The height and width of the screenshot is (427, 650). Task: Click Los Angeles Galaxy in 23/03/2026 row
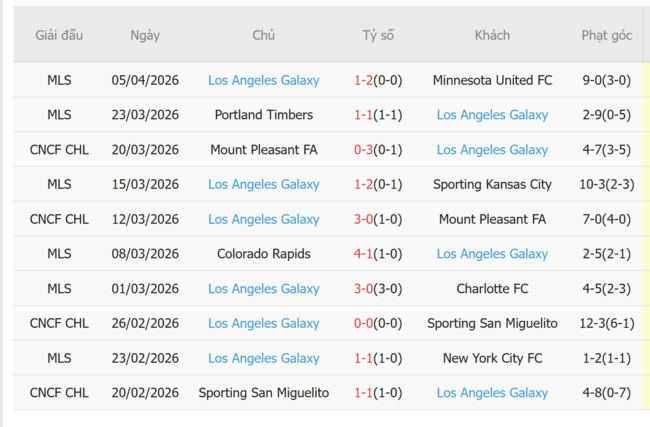point(492,115)
